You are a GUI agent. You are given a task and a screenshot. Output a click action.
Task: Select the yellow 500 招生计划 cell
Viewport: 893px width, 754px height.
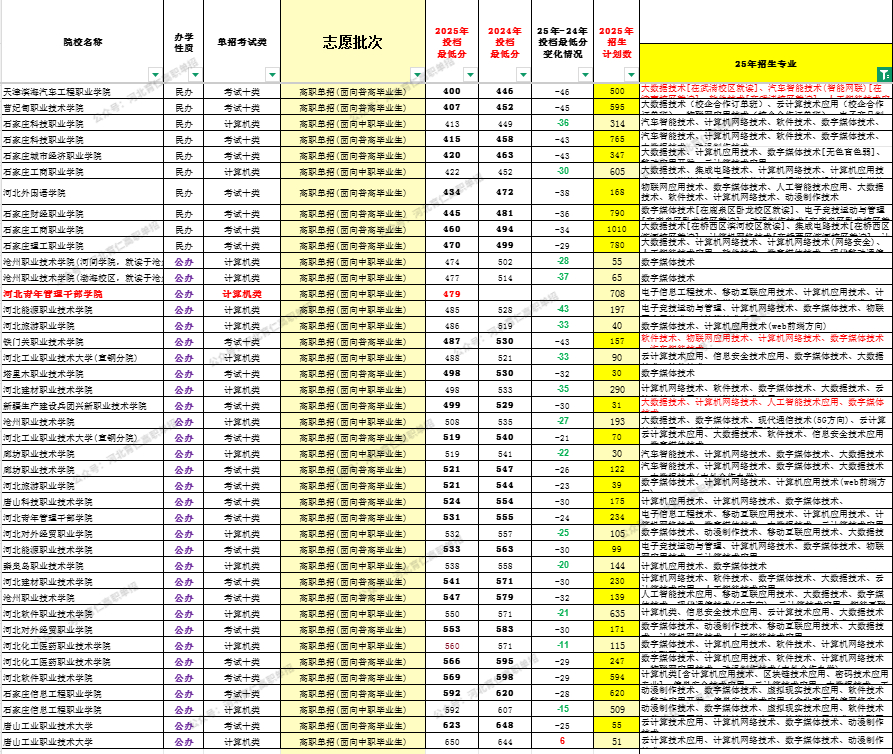(617, 90)
